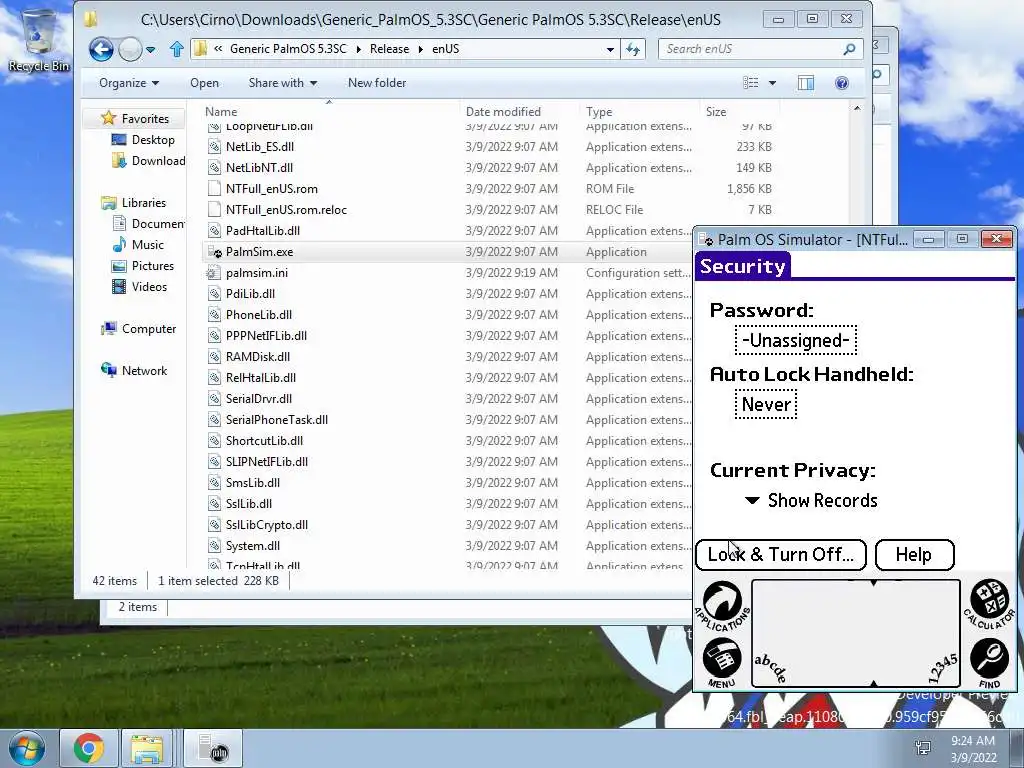
Task: Select the PalmSim.exe file icon
Action: click(214, 251)
